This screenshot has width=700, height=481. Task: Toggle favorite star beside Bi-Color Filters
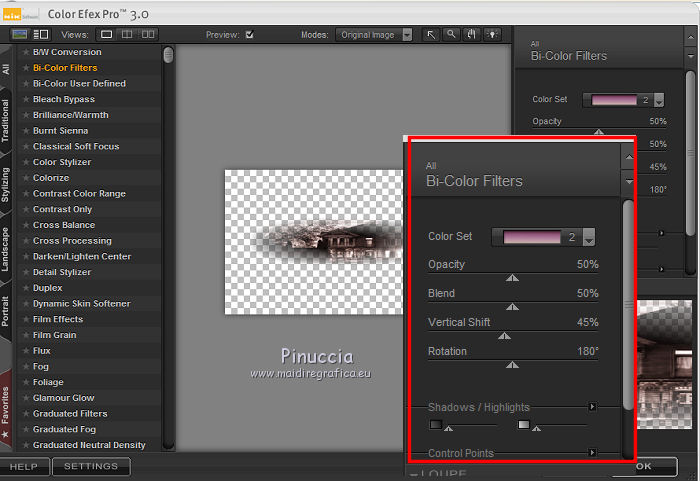point(26,68)
